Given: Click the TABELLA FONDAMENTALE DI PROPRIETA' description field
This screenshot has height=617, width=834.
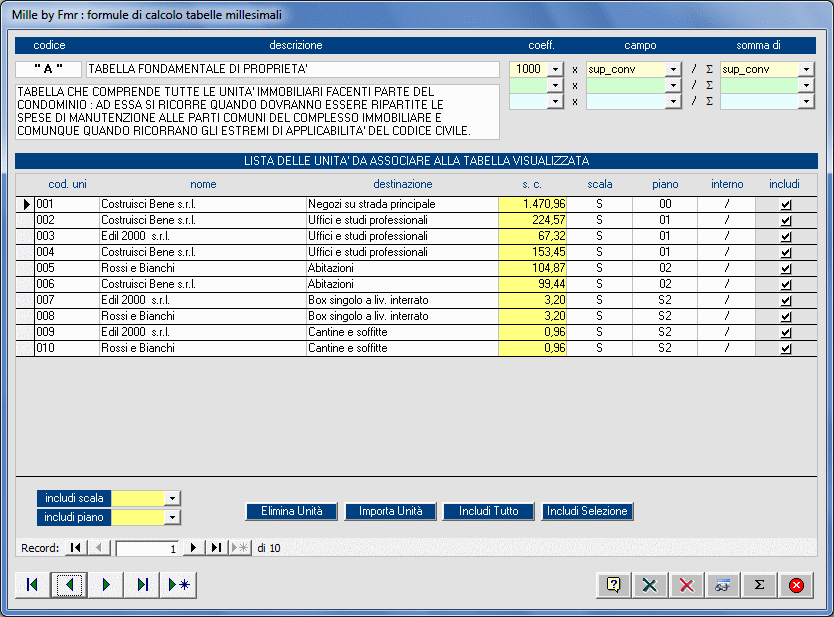Looking at the screenshot, I should click(x=293, y=69).
